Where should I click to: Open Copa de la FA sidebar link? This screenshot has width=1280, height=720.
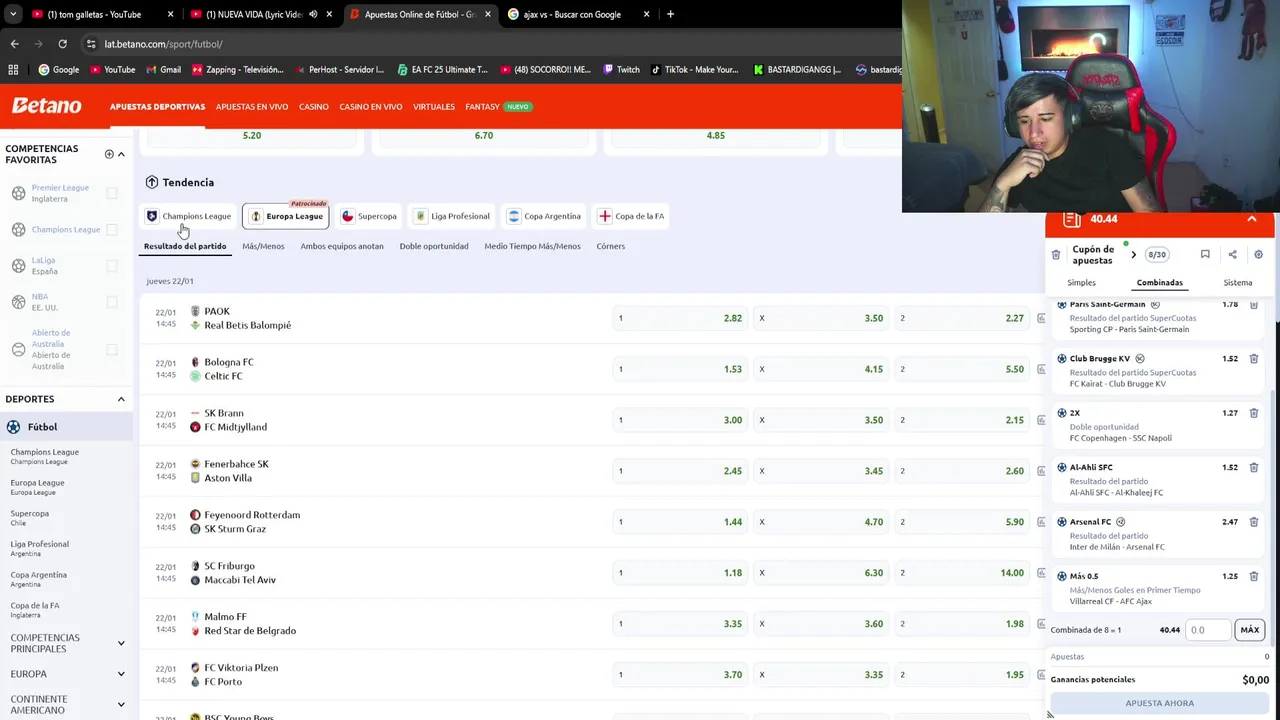pos(35,610)
